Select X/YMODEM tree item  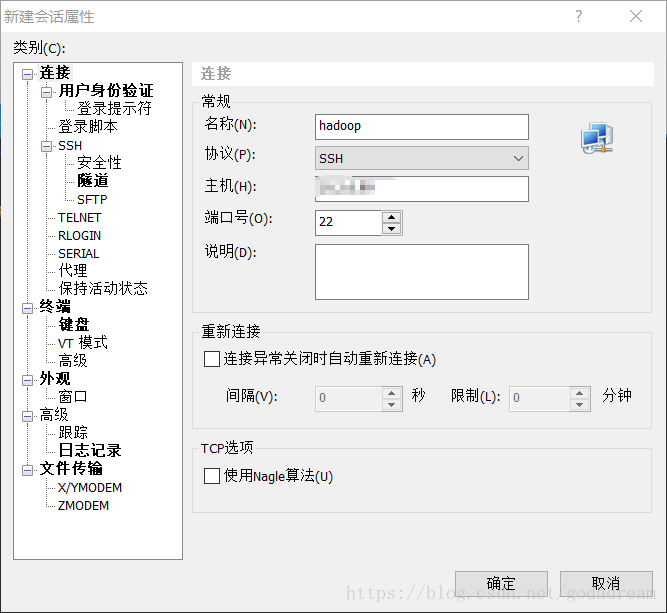click(x=90, y=487)
